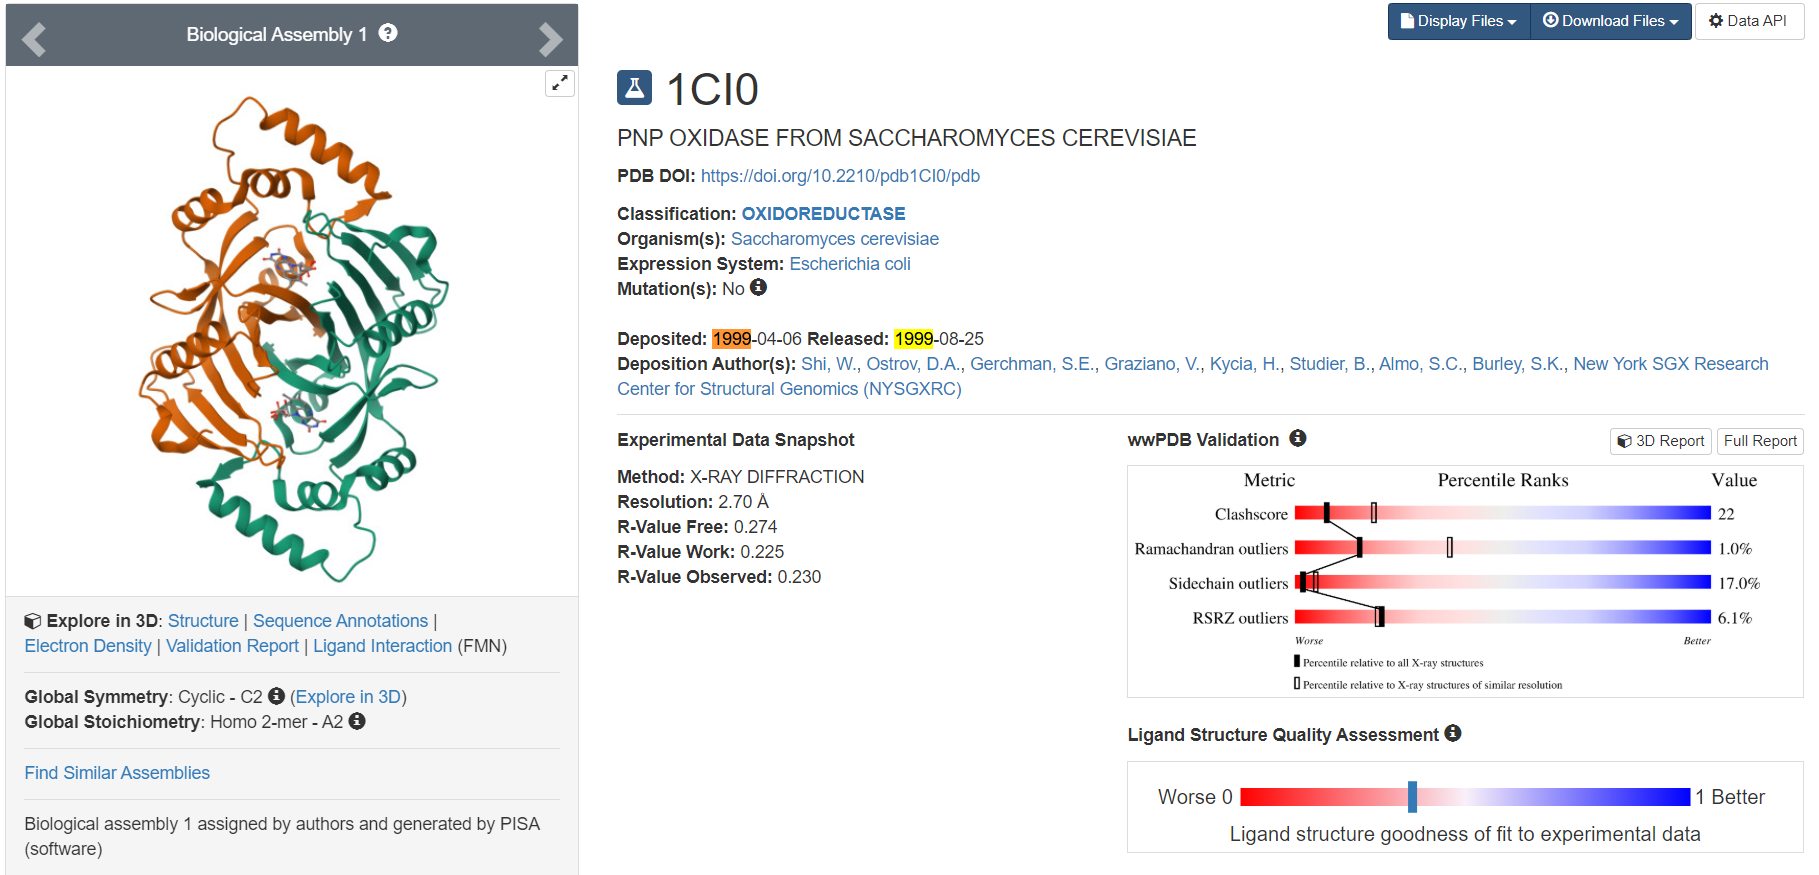Click help icon beside Biological Assembly 1
The image size is (1819, 875).
[x=388, y=33]
